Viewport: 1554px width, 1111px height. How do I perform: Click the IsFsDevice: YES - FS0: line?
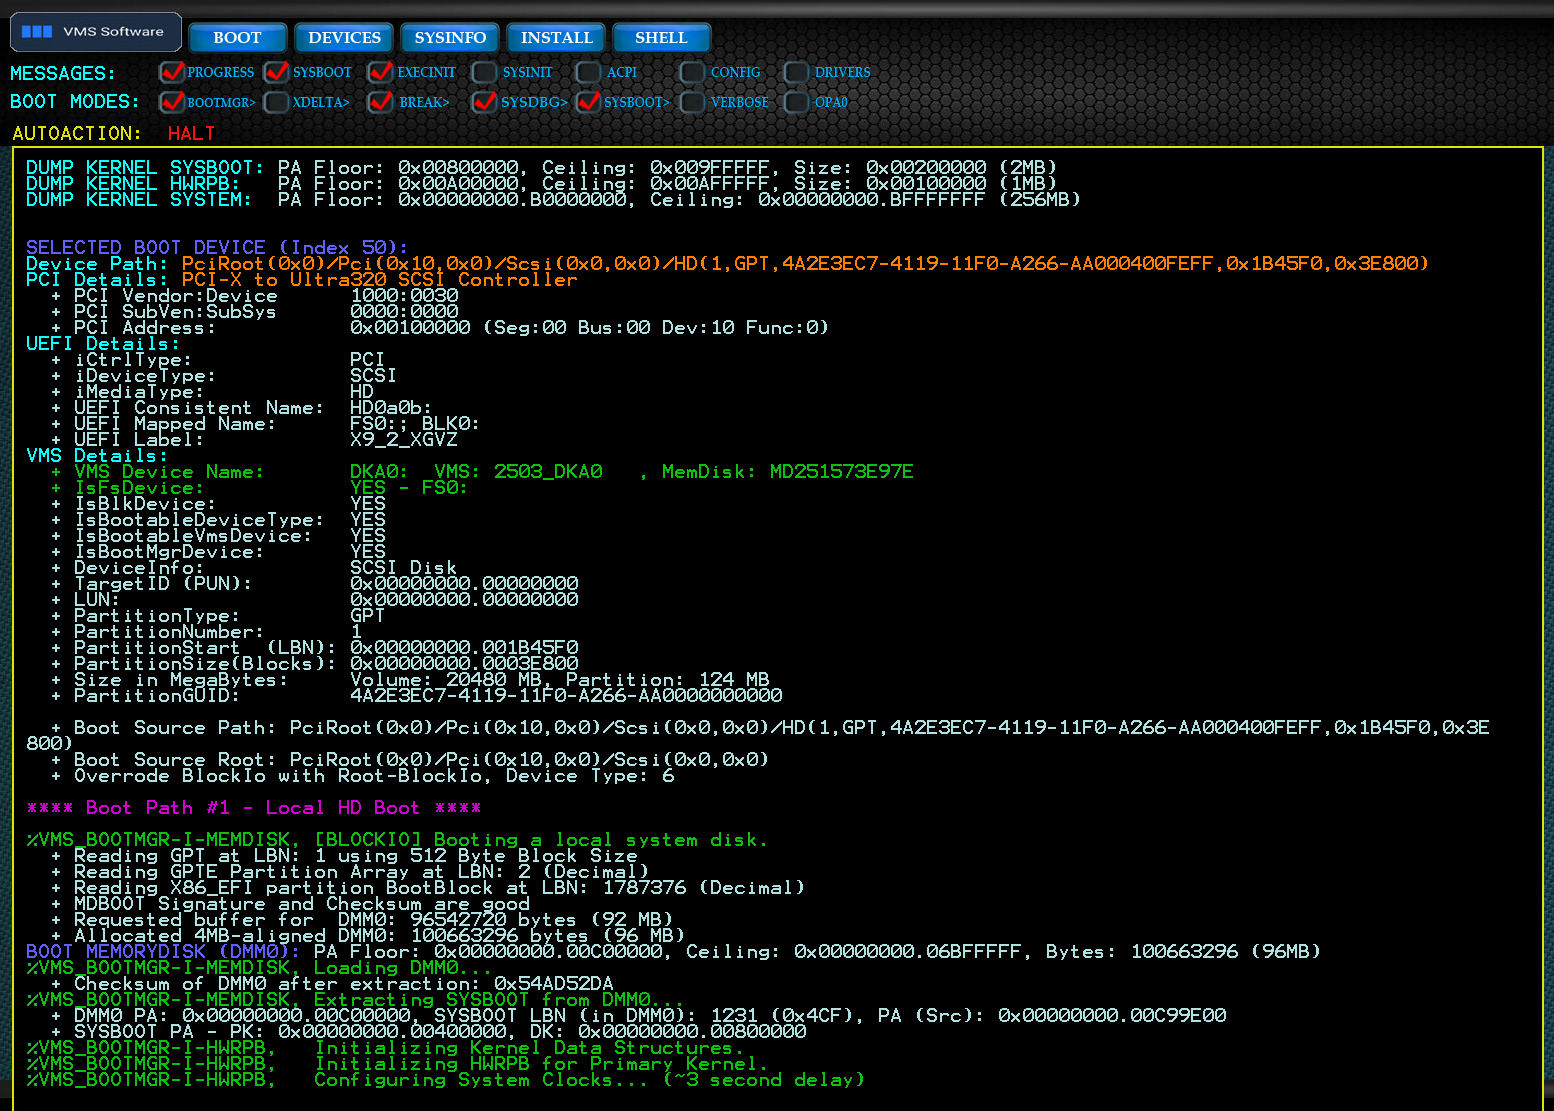pos(259,487)
